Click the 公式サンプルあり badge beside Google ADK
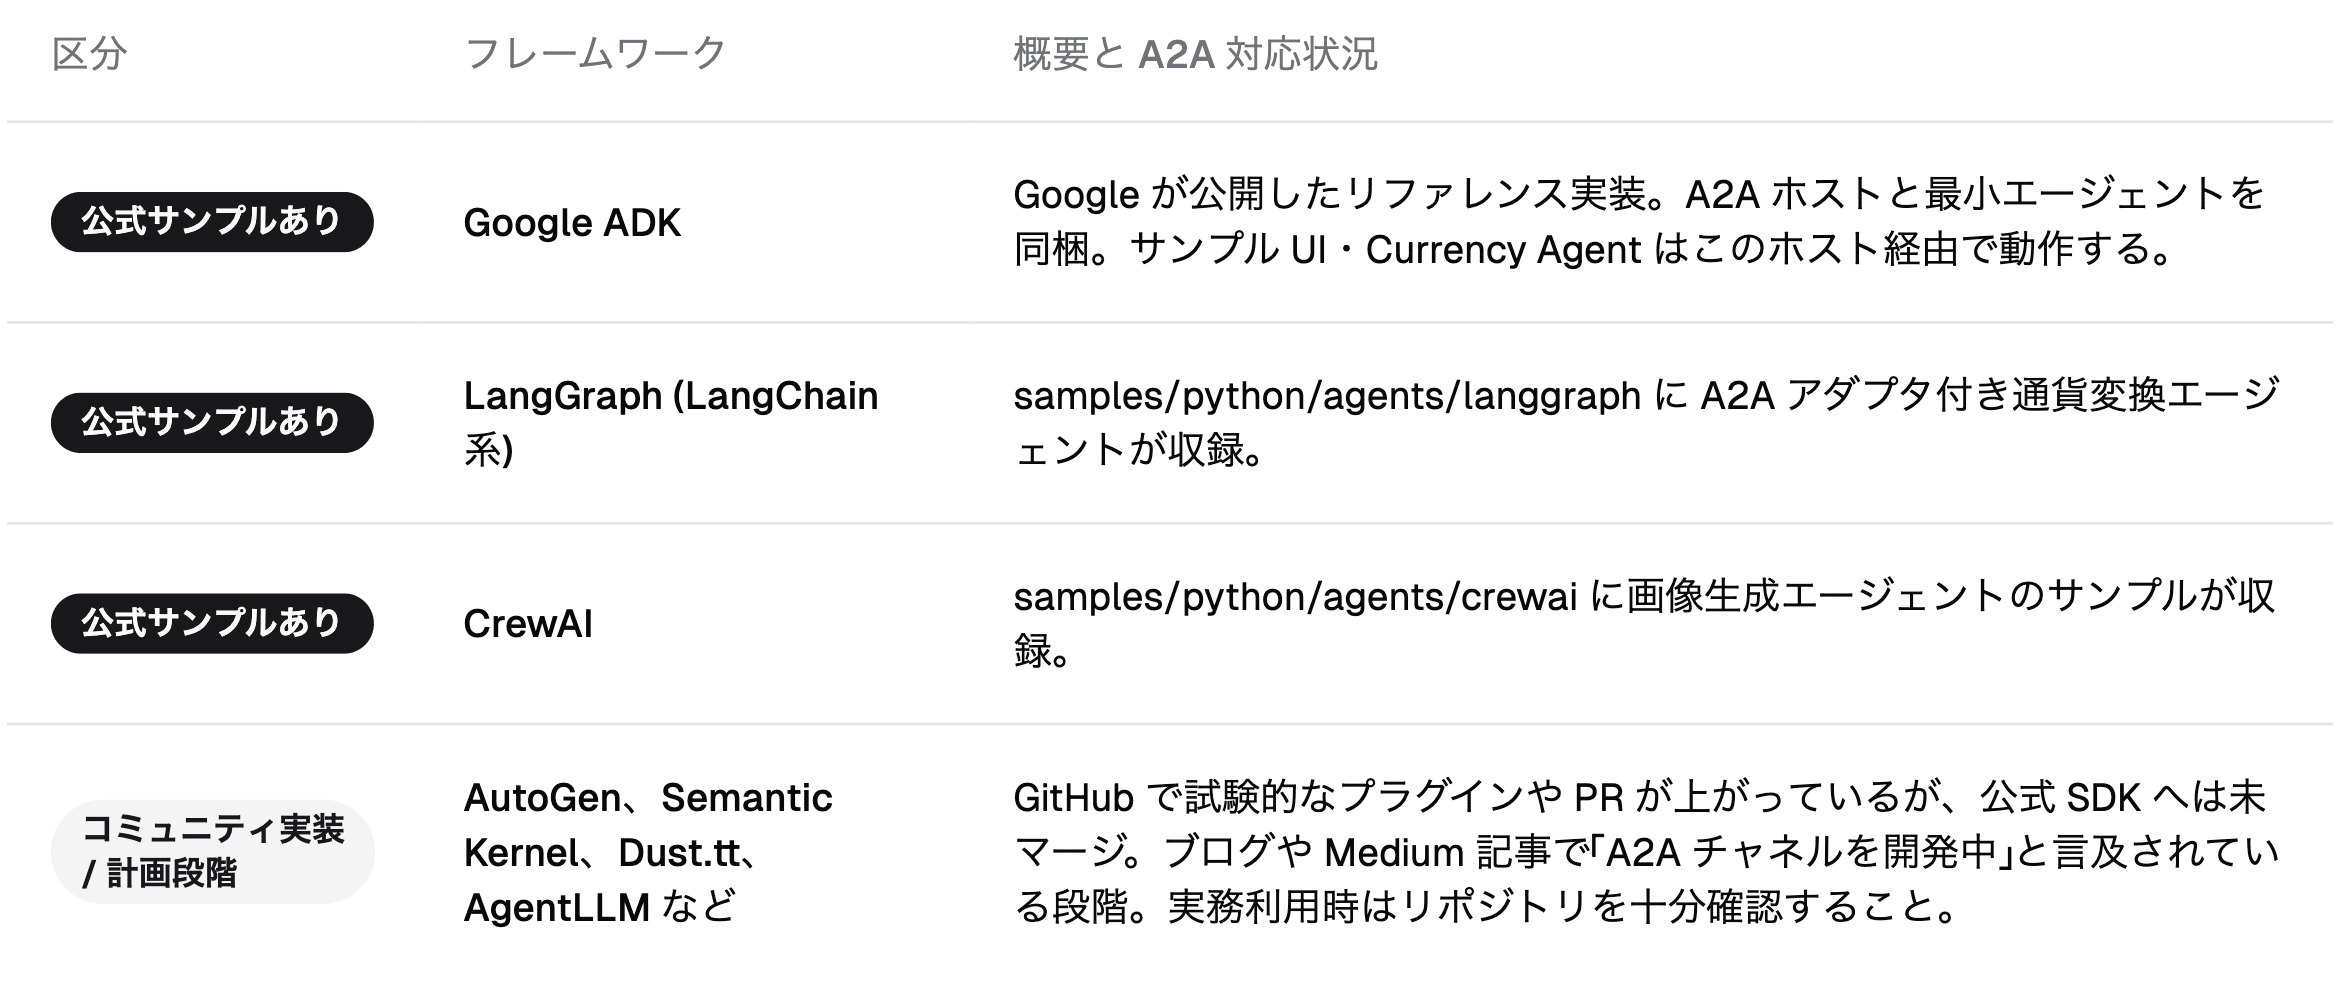 [x=212, y=222]
